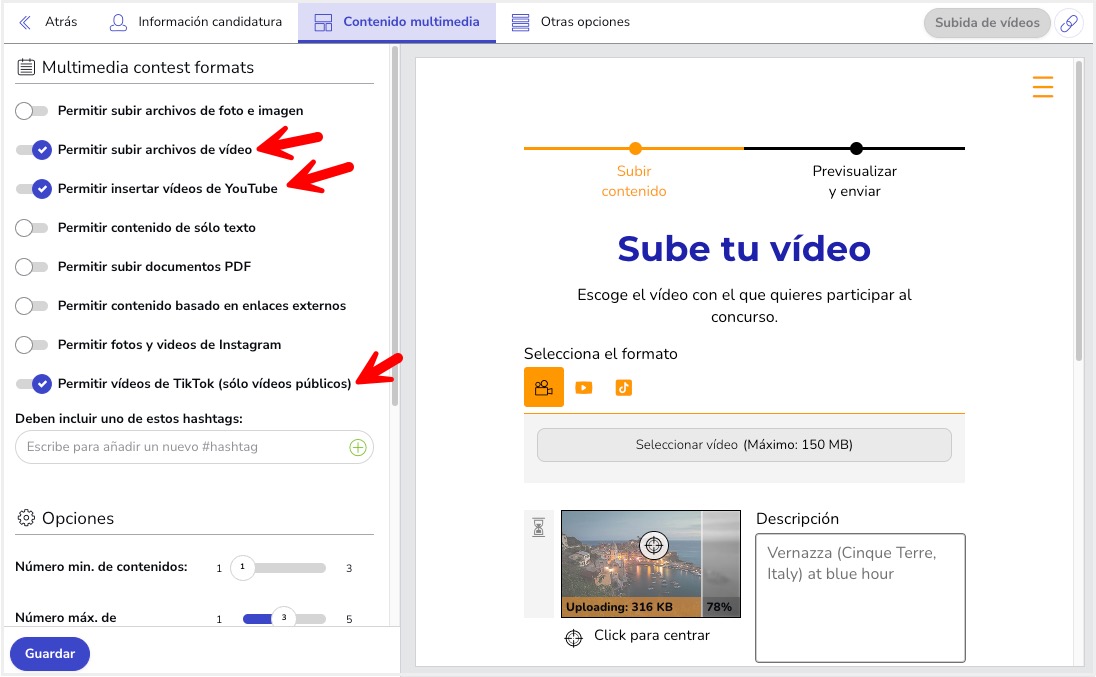This screenshot has width=1096, height=677.
Task: Click the copy link icon button
Action: [1069, 23]
